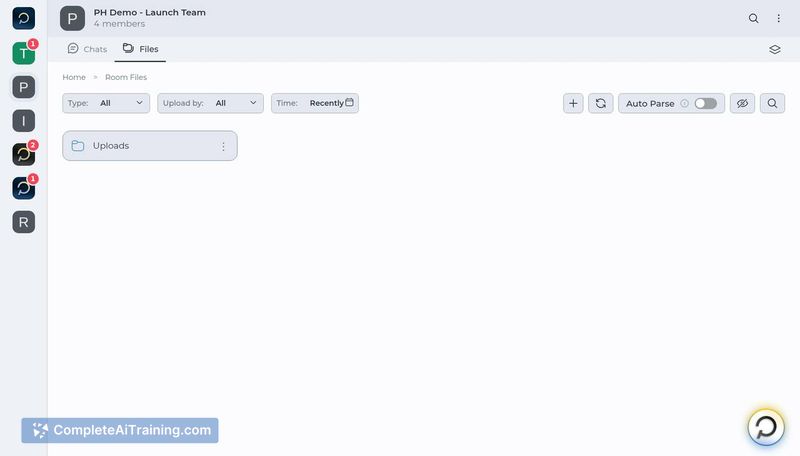
Task: Click Room Files breadcrumb
Action: (x=126, y=77)
